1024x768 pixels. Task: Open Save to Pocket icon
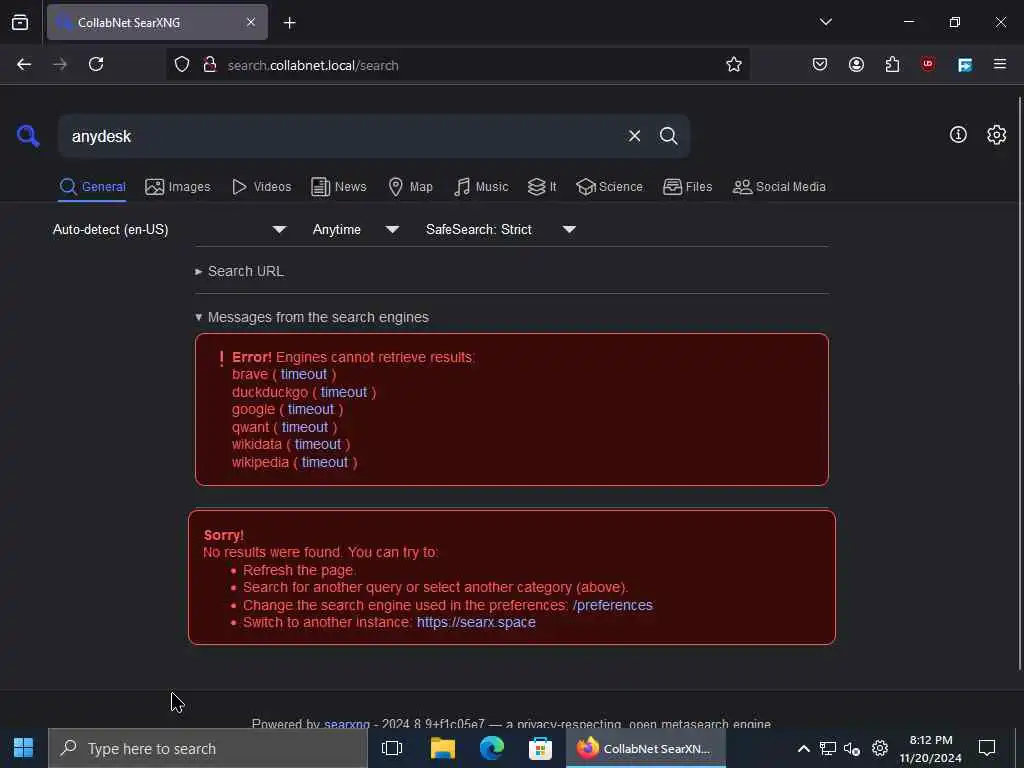pos(820,65)
